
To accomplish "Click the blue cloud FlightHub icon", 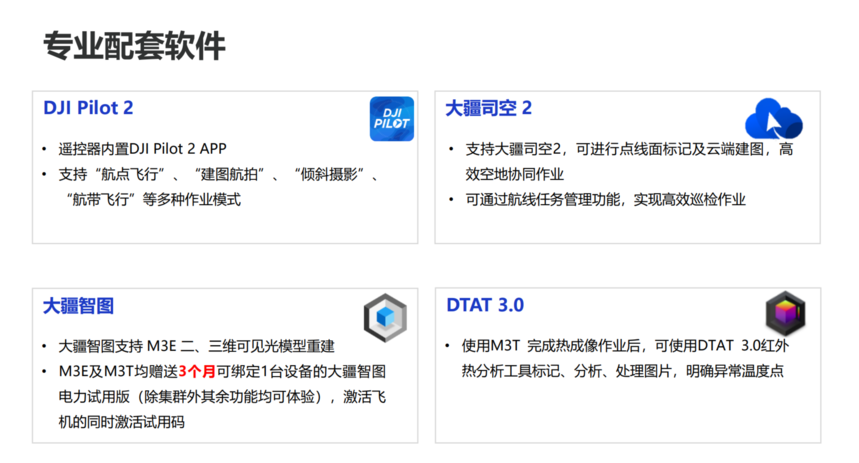I will (774, 119).
